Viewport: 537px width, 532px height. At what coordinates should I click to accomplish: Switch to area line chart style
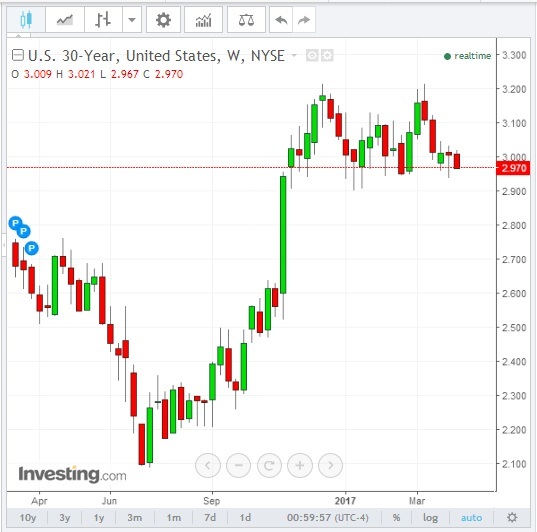click(65, 20)
